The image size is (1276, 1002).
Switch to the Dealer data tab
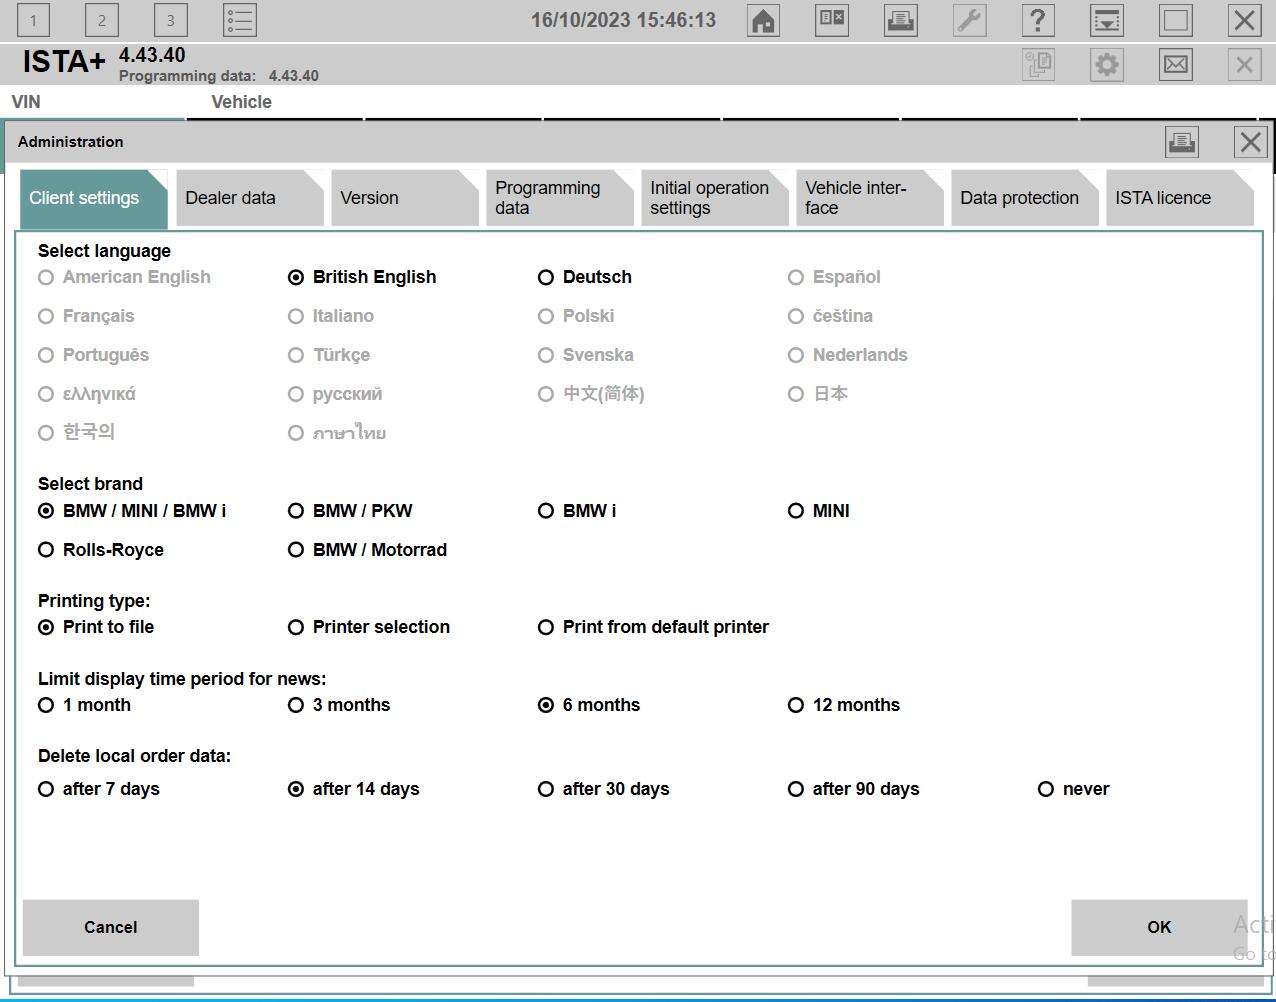249,198
